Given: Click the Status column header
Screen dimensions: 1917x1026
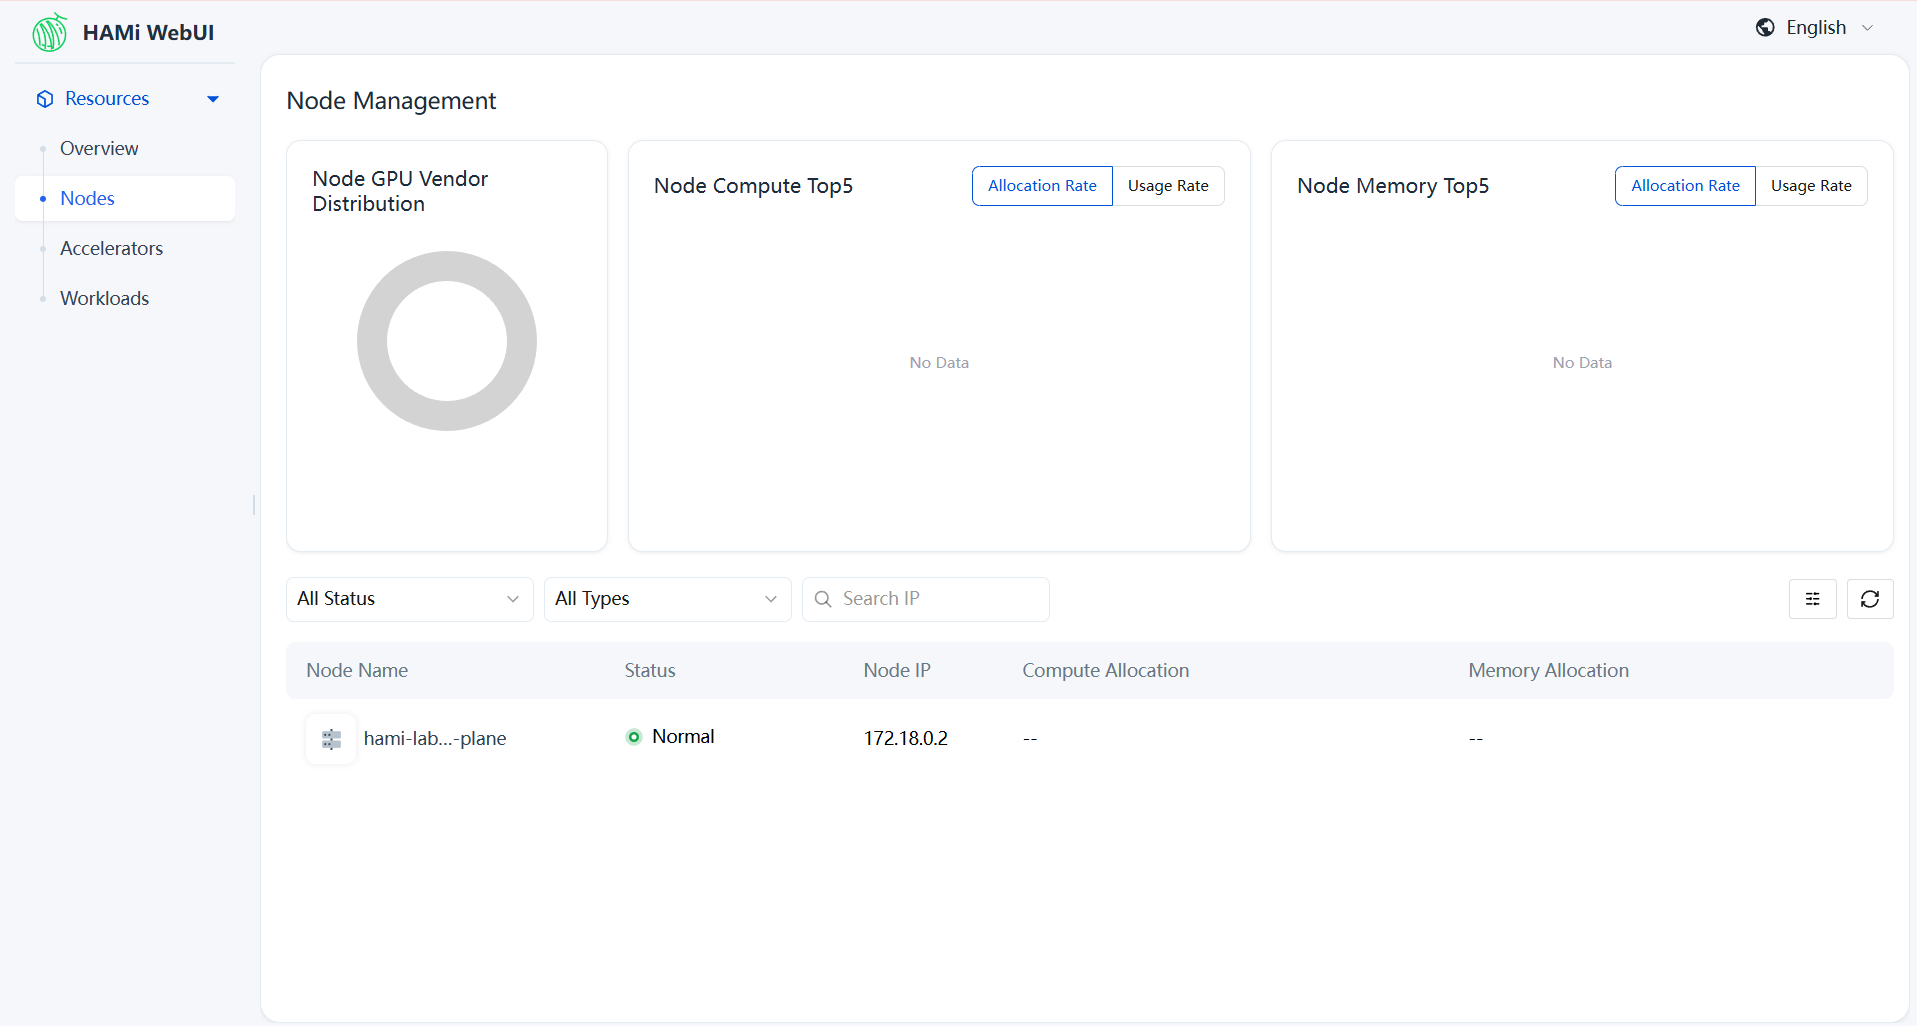Looking at the screenshot, I should pos(650,671).
